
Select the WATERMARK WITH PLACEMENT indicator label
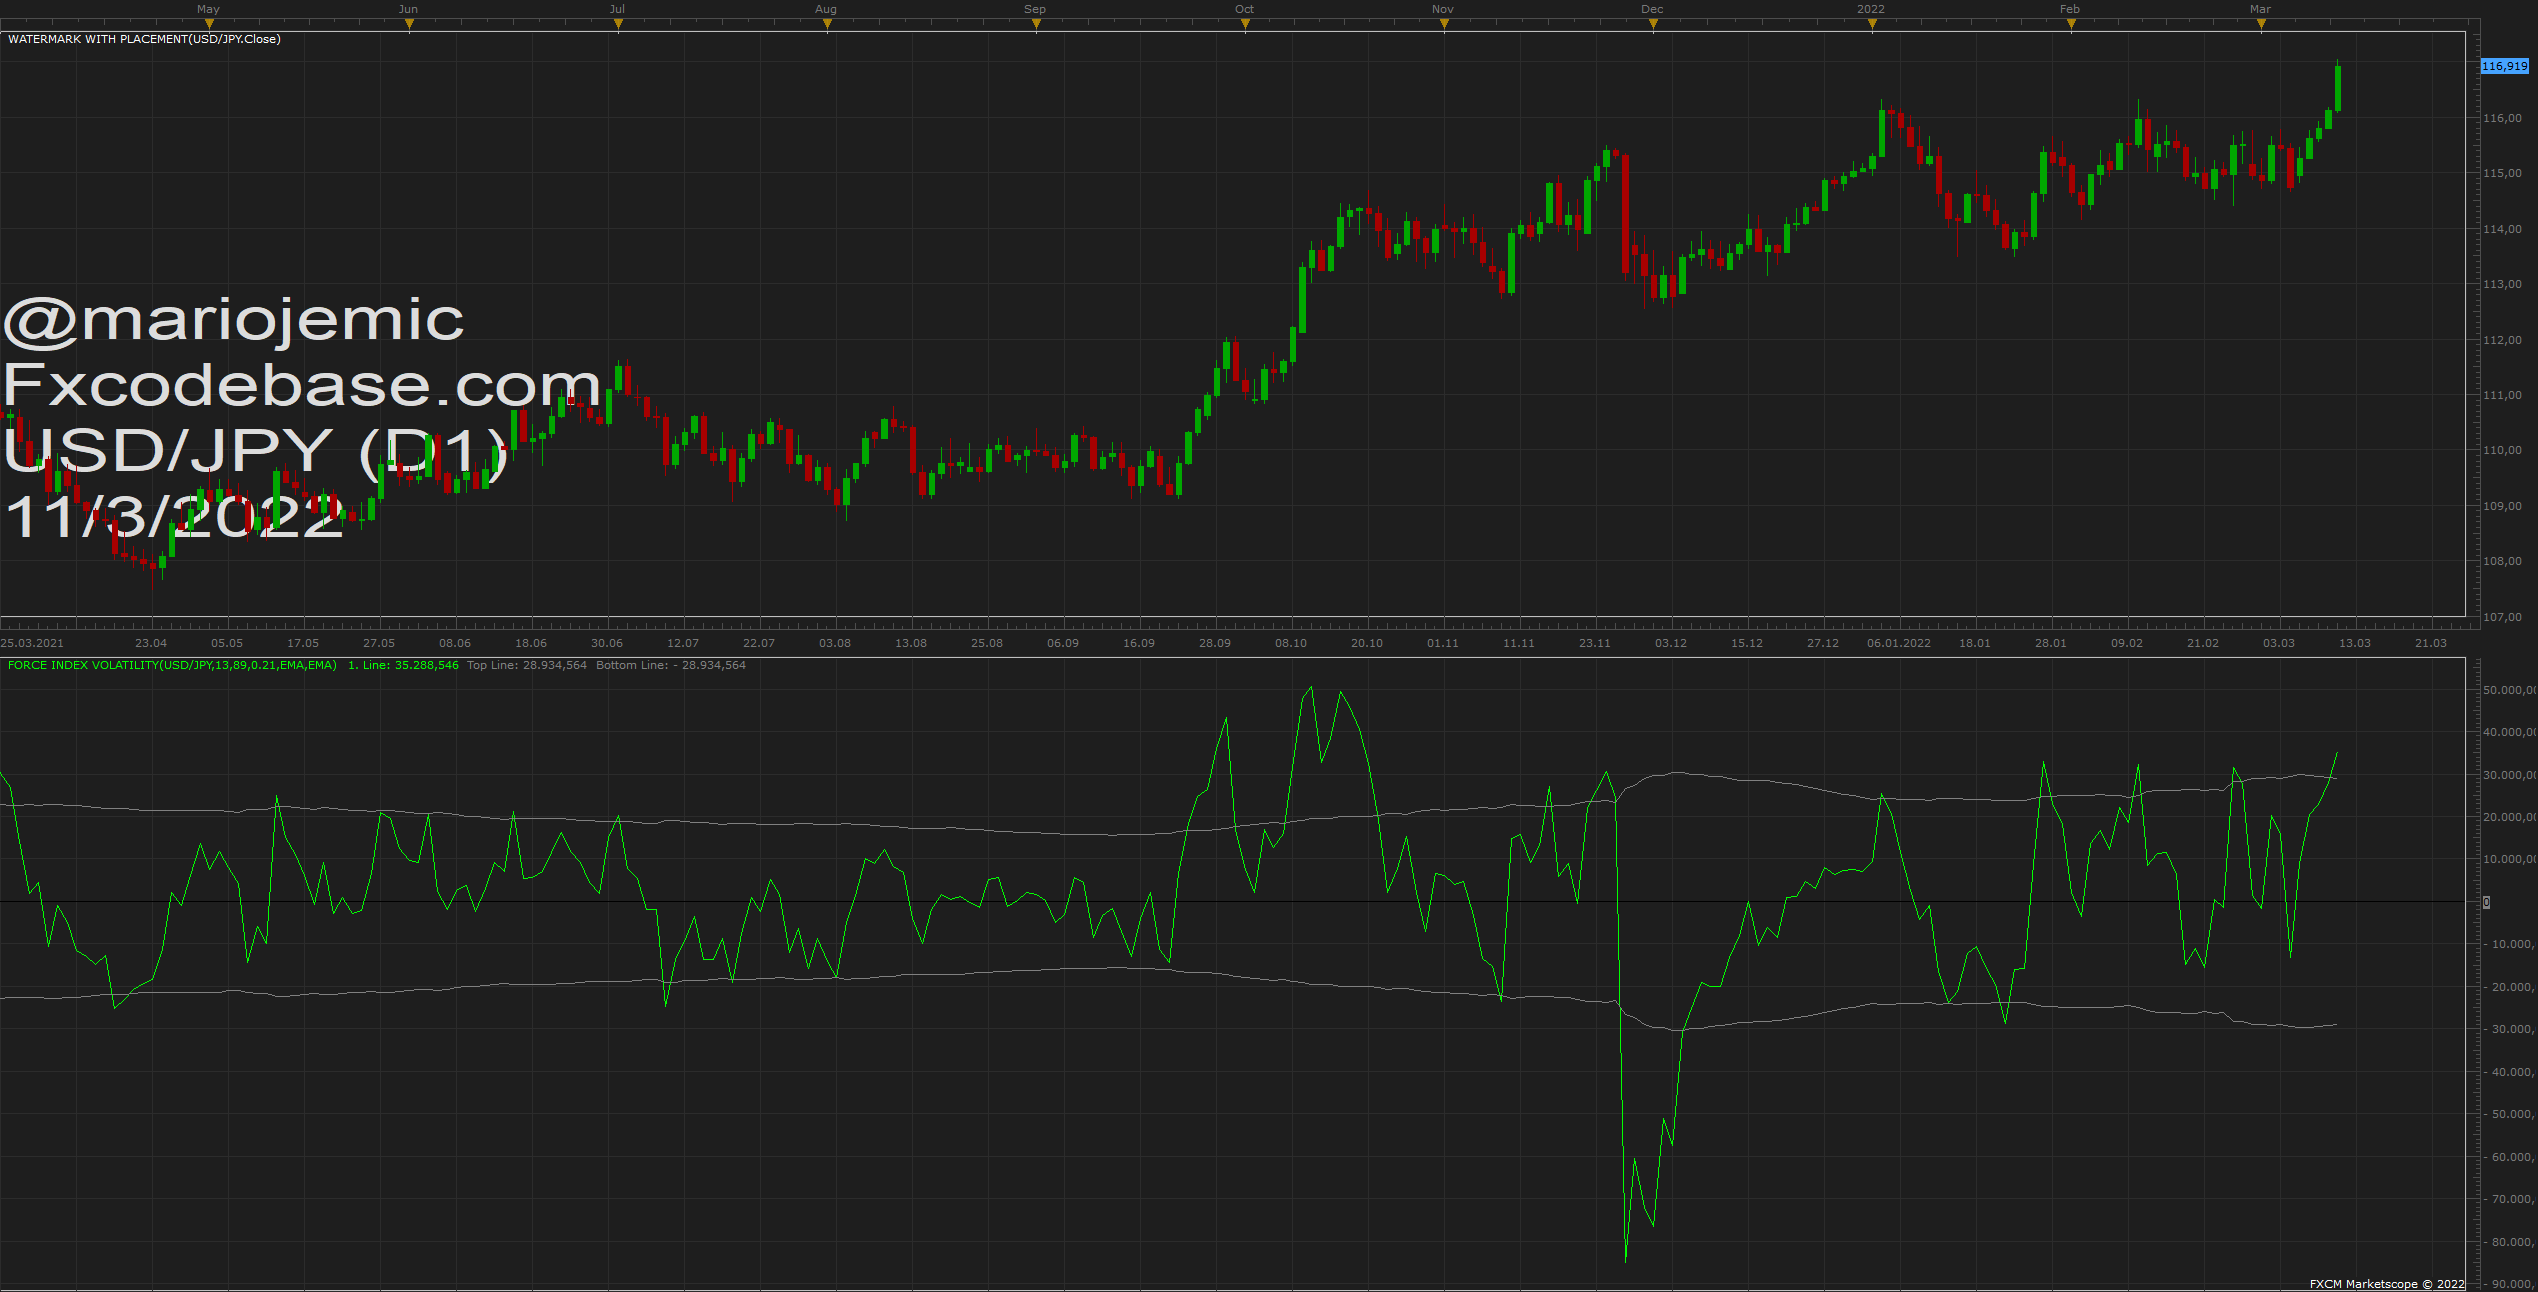pyautogui.click(x=144, y=39)
